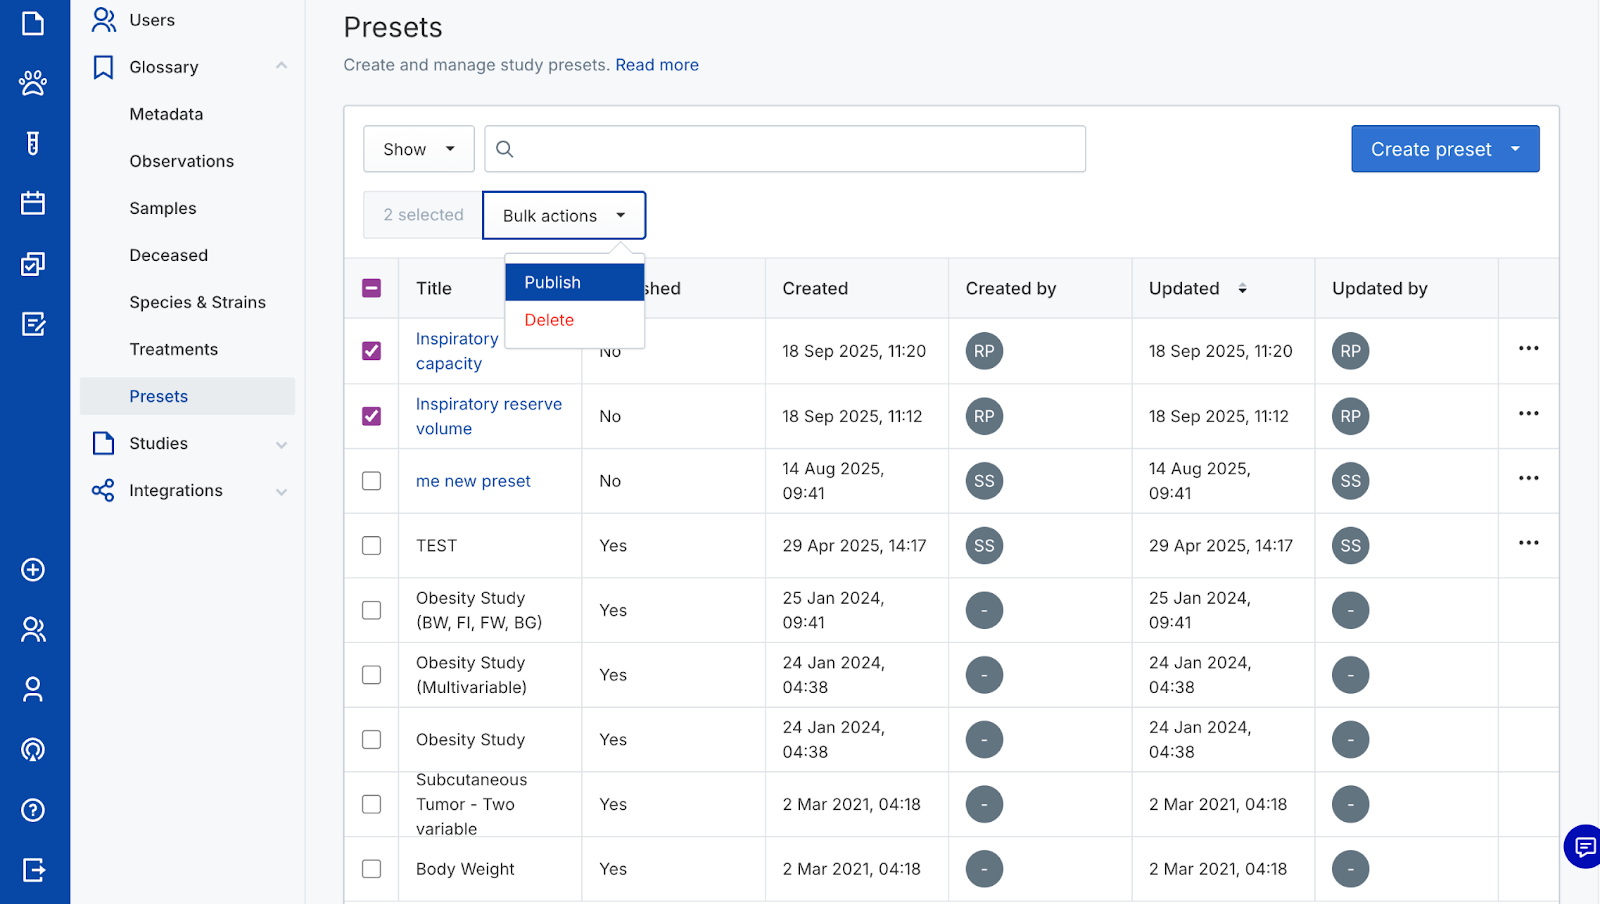The image size is (1600, 904).
Task: Click the paw print animals icon
Action: [x=33, y=83]
